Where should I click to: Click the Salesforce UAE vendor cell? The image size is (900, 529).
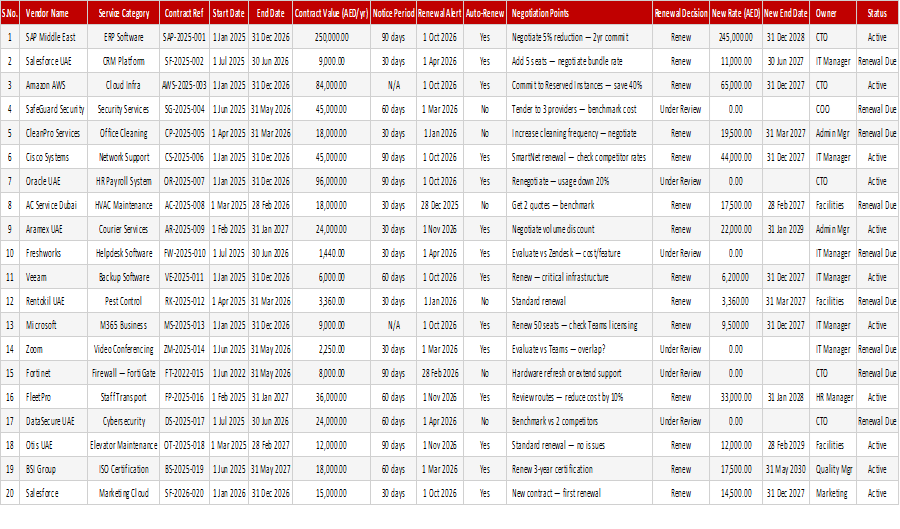53,61
